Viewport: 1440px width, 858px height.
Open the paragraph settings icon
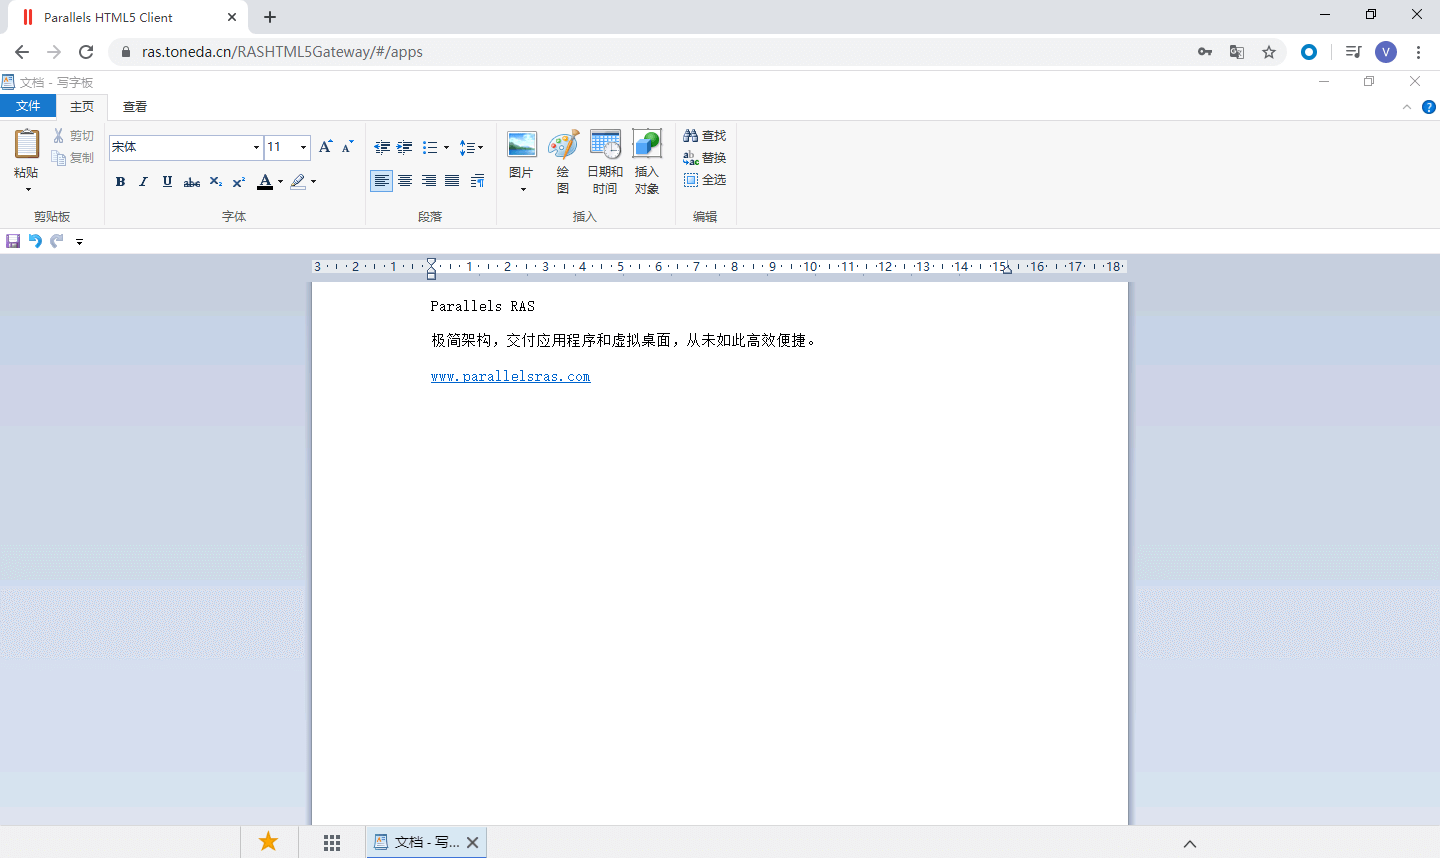pyautogui.click(x=477, y=181)
